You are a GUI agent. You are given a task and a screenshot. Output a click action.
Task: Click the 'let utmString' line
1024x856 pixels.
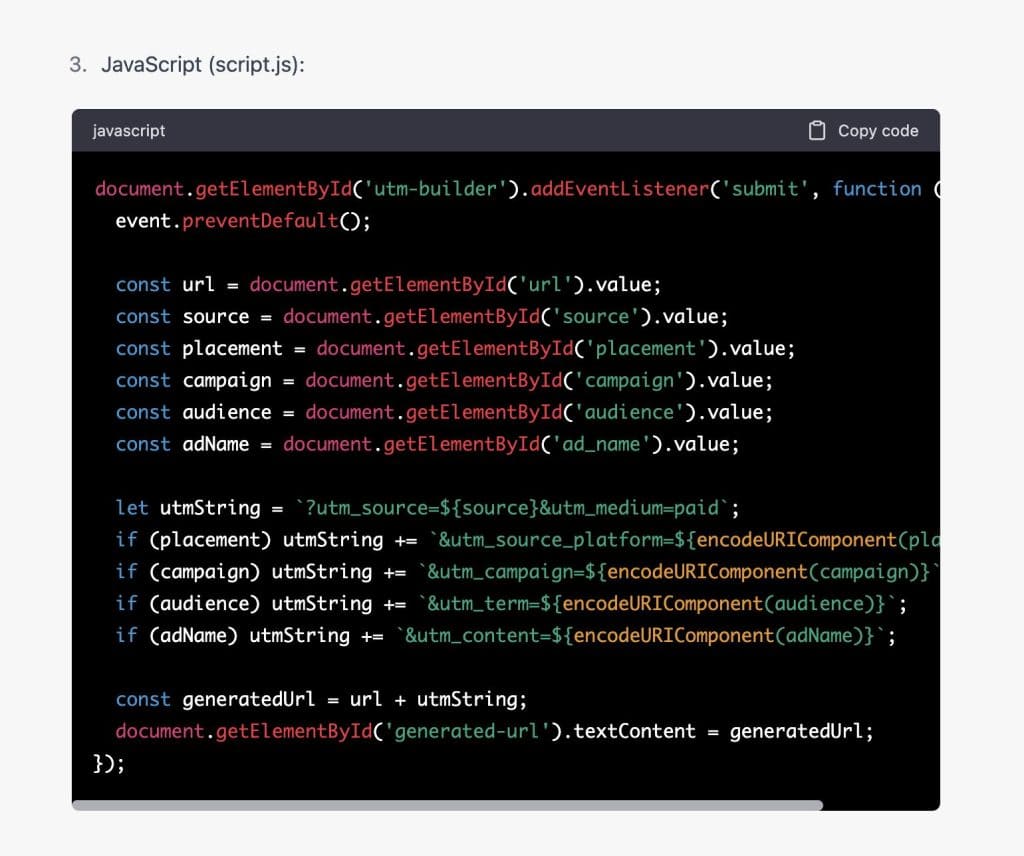(427, 508)
